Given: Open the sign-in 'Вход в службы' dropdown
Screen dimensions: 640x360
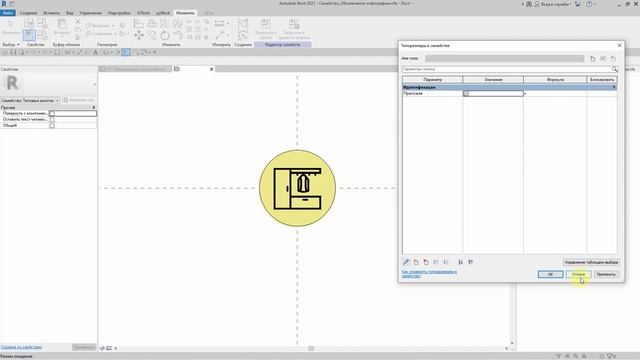Looking at the screenshot, I should (557, 4).
